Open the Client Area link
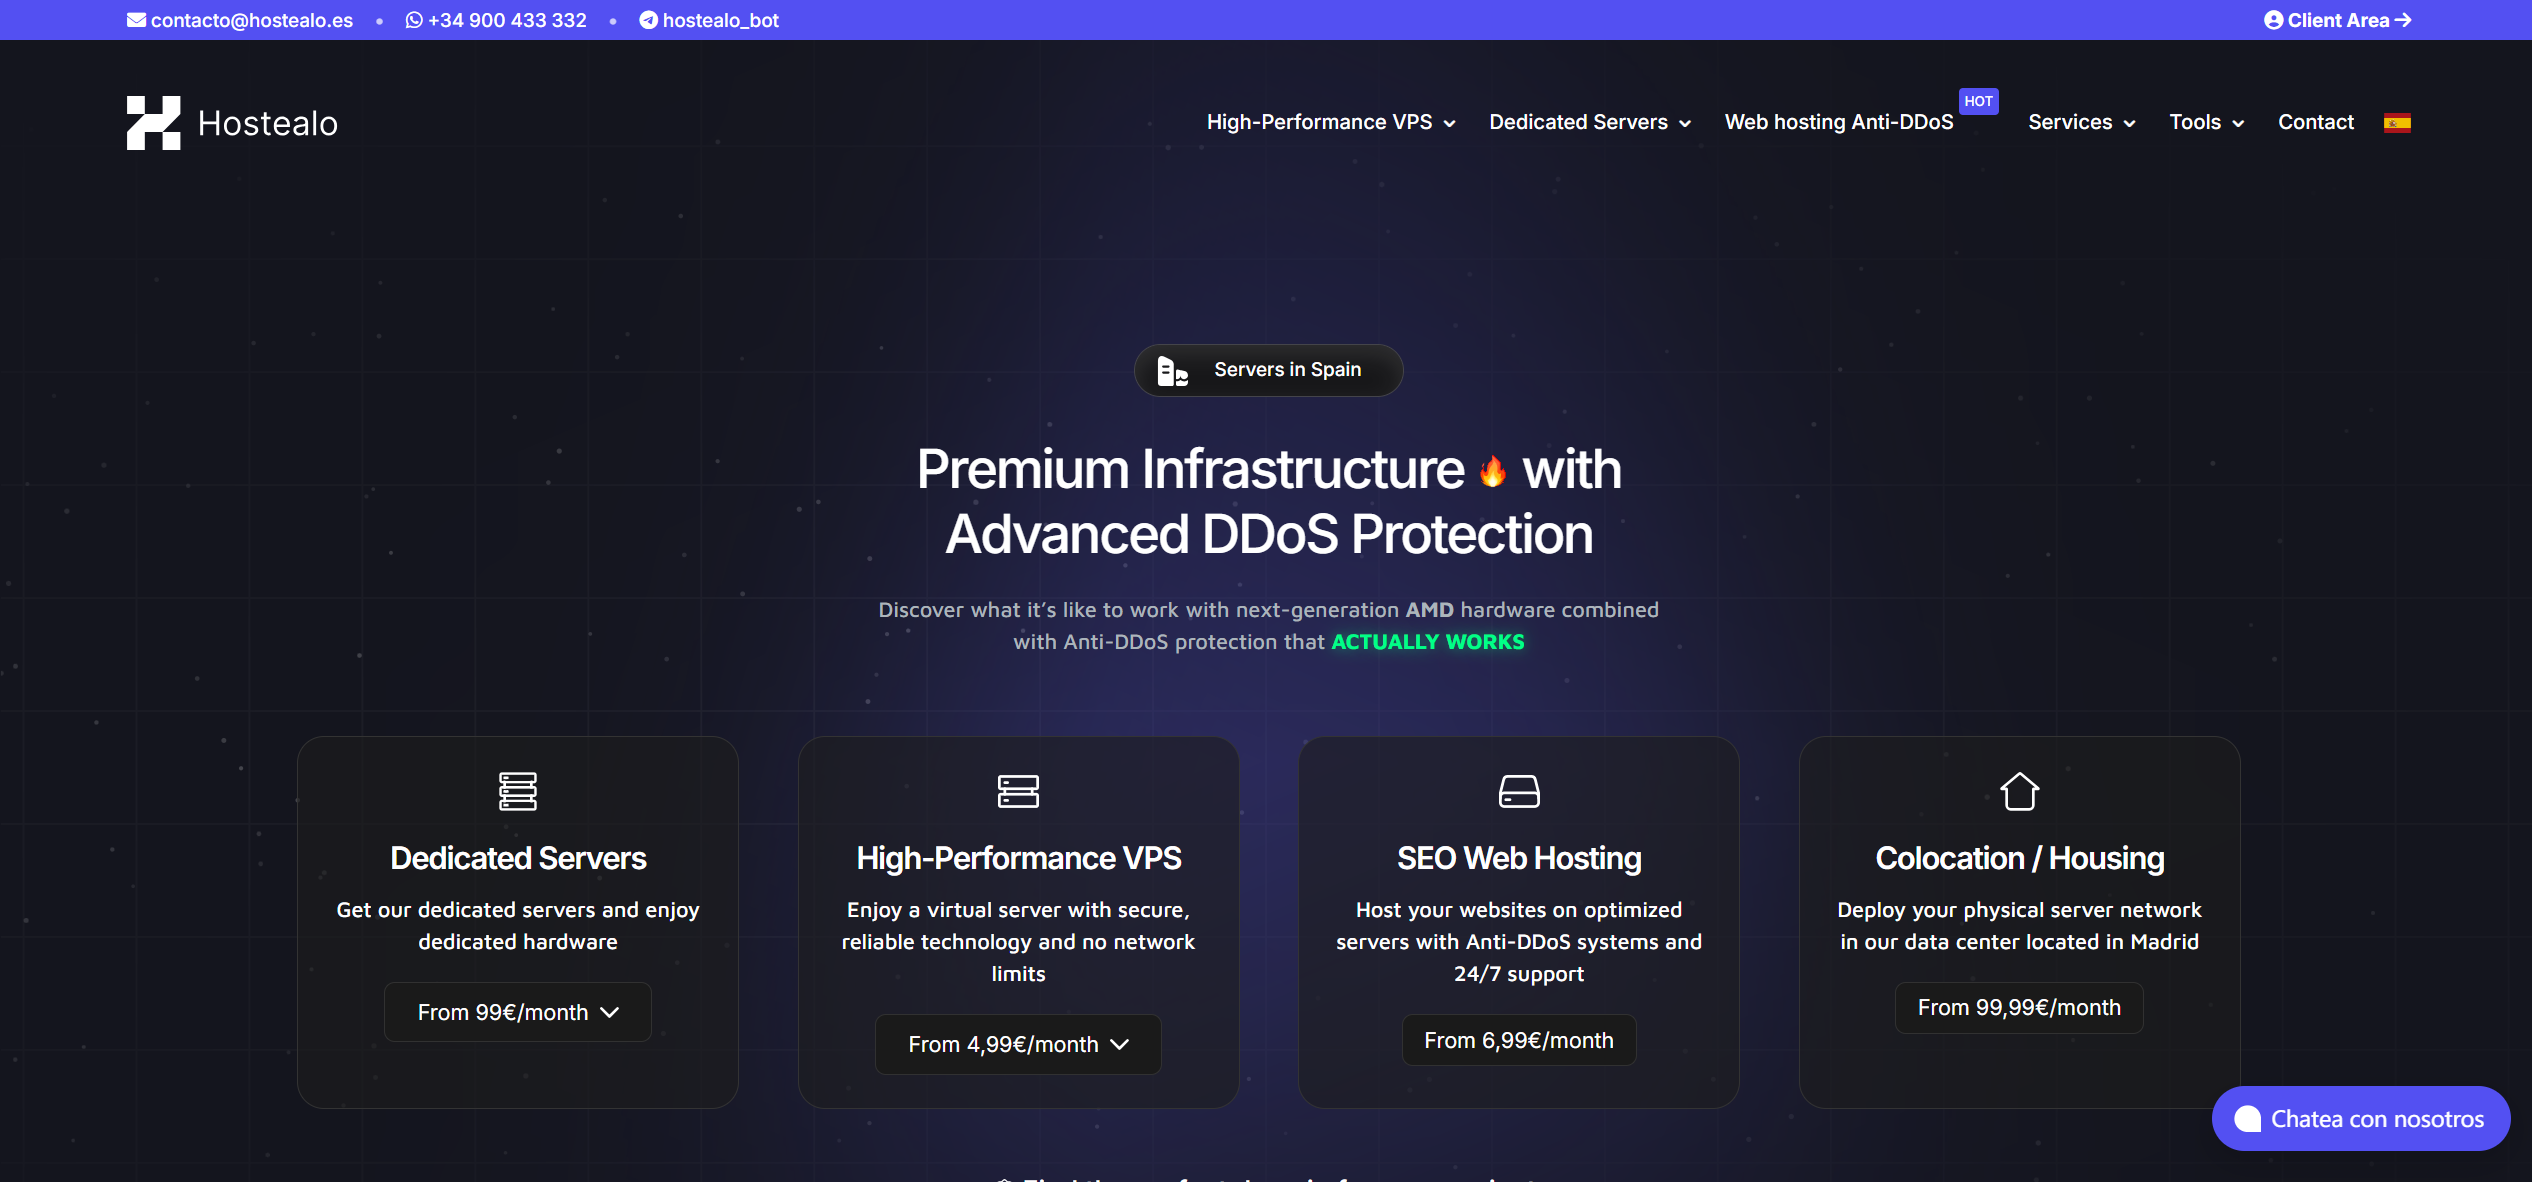Screen dimensions: 2532x1182 (x=2338, y=20)
